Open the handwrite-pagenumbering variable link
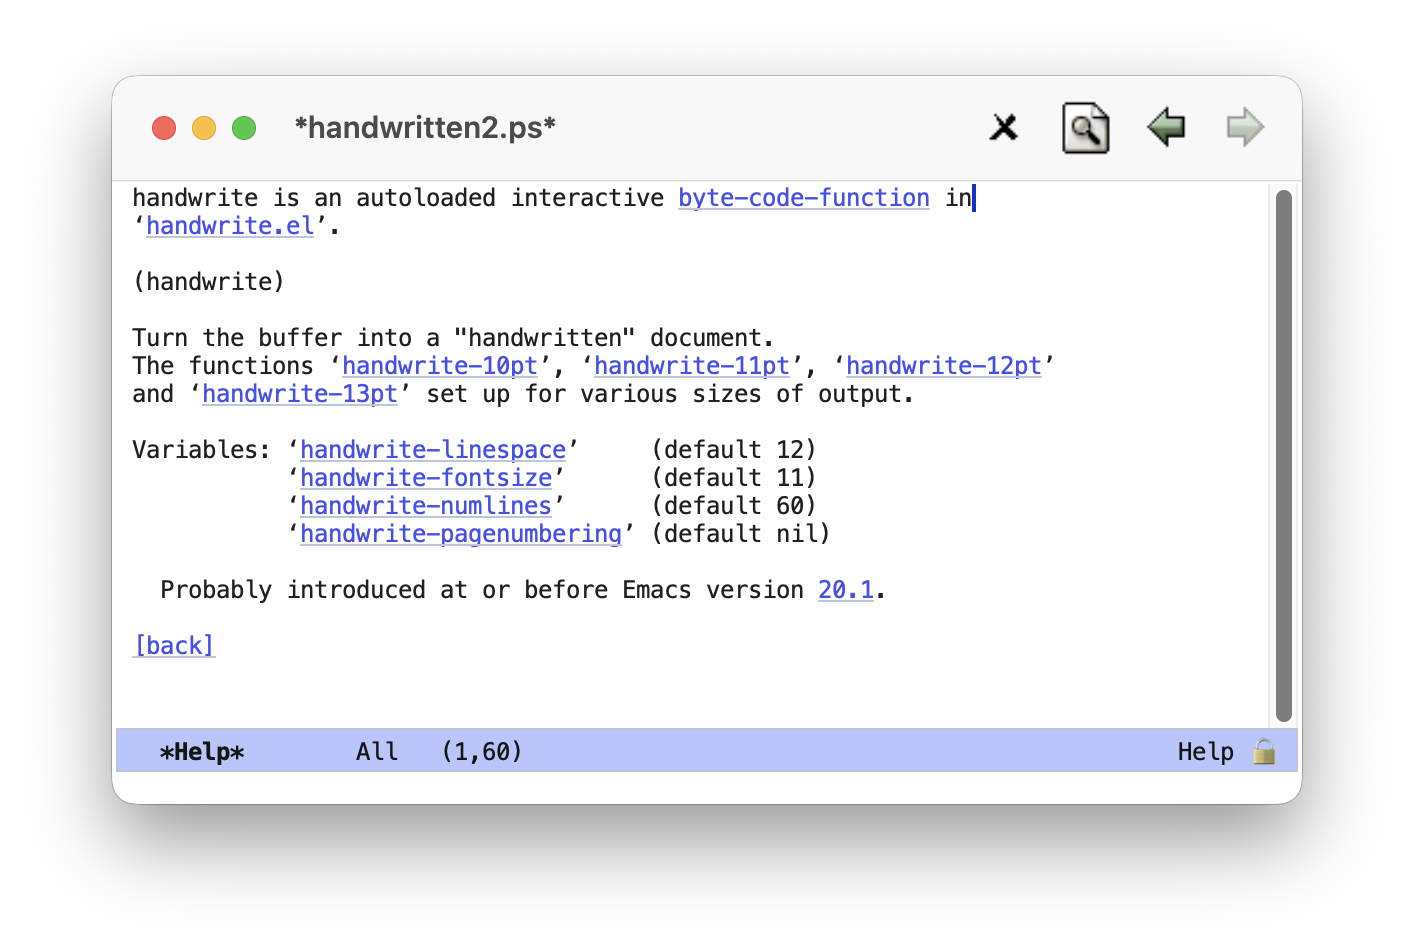Viewport: 1414px width, 952px height. tap(461, 534)
